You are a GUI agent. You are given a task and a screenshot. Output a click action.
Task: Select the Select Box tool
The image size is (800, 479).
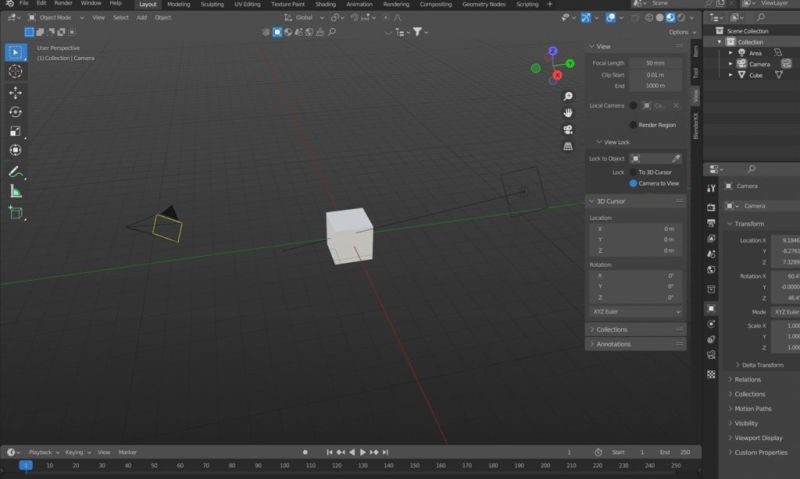15,52
